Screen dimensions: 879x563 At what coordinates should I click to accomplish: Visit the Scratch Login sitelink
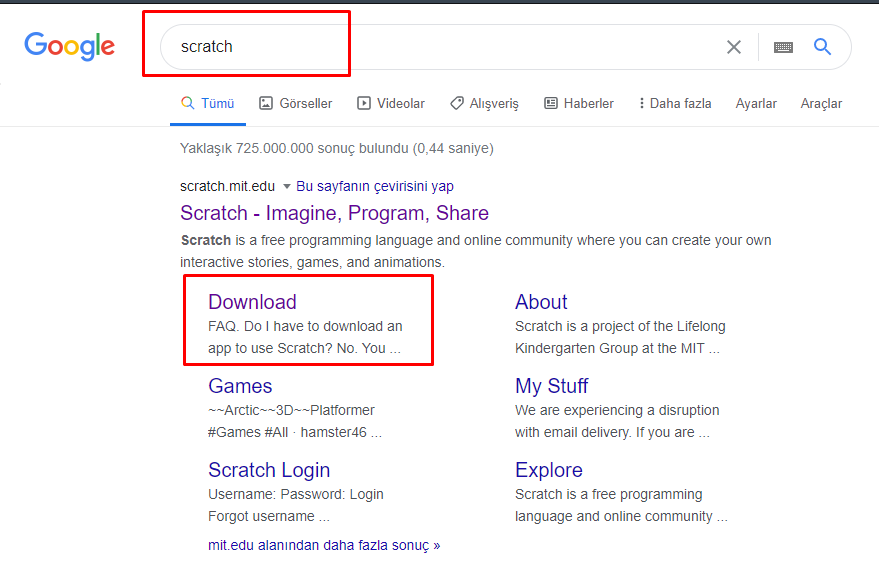[268, 470]
